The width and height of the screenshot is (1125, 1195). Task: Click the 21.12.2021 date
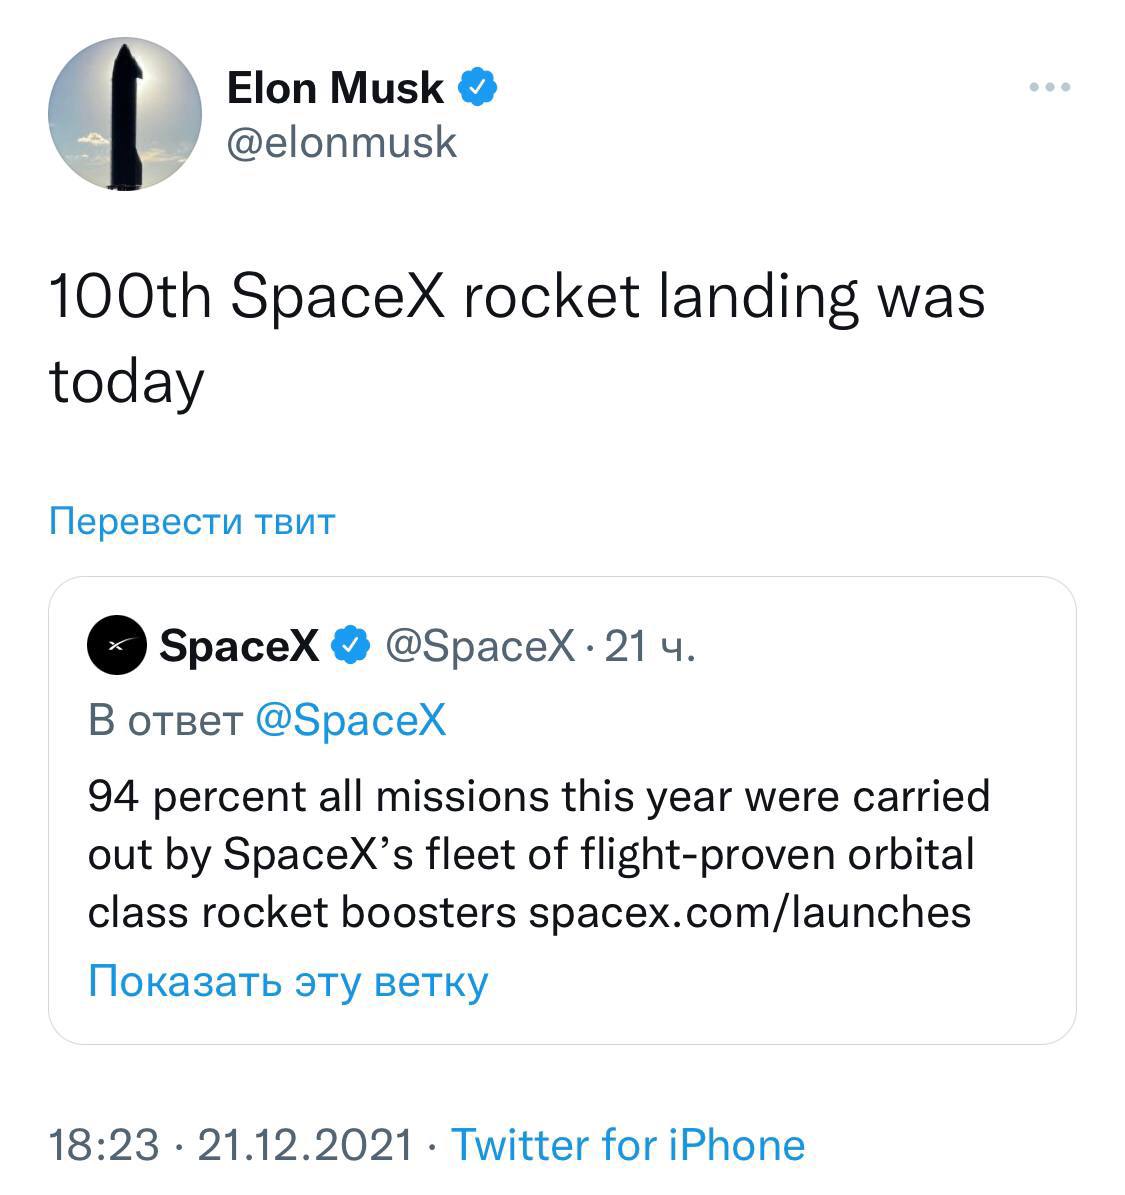[305, 1145]
